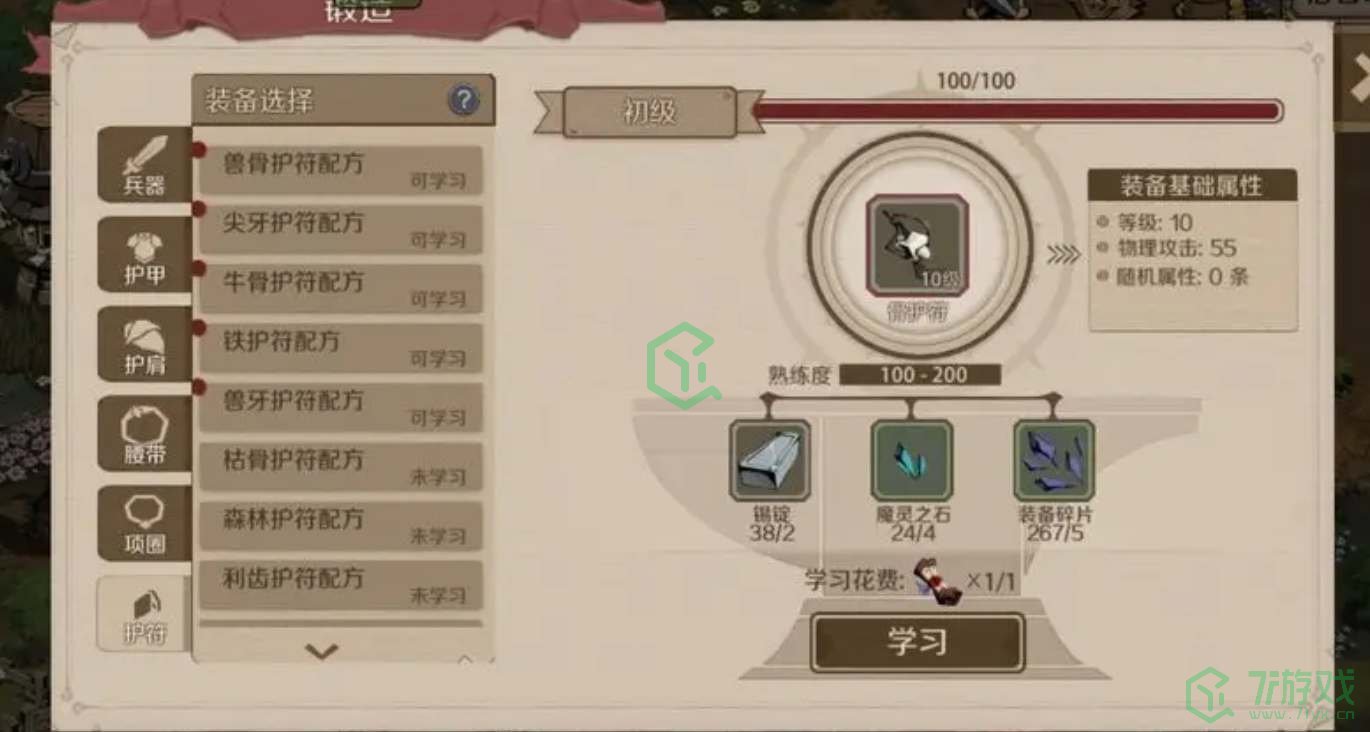Switch to the 护肩 shoulder tab
Viewport: 1370px width, 732px height.
[144, 344]
